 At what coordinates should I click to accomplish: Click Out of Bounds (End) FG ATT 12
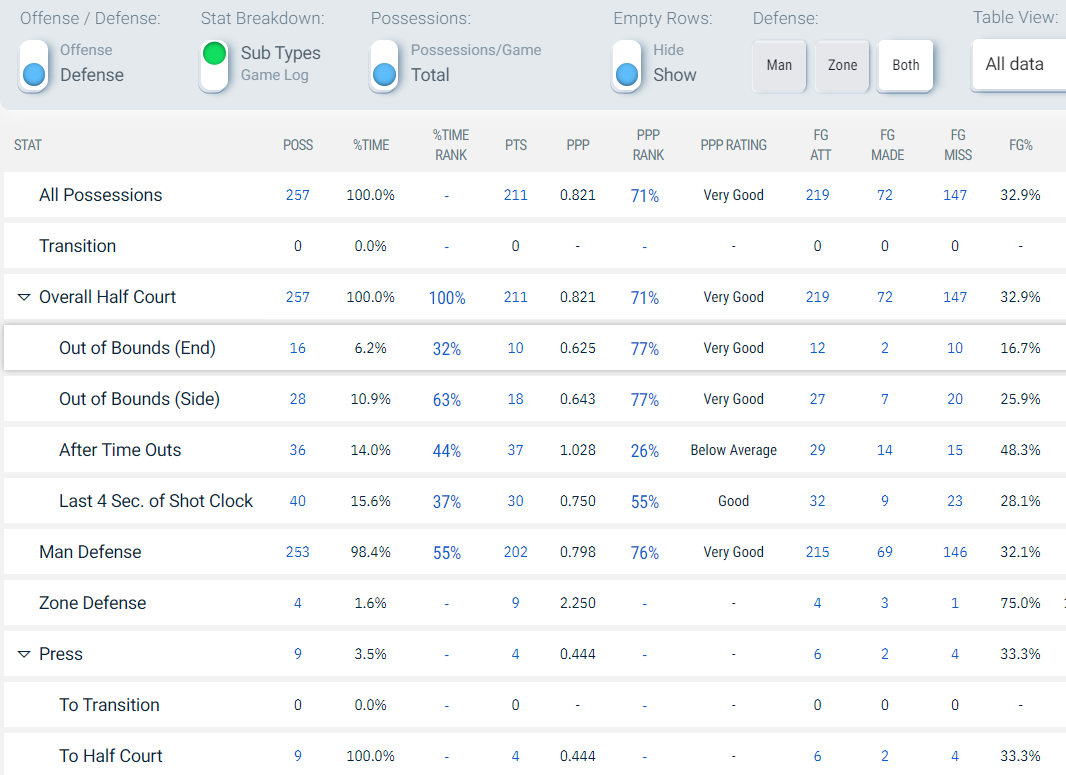click(817, 348)
